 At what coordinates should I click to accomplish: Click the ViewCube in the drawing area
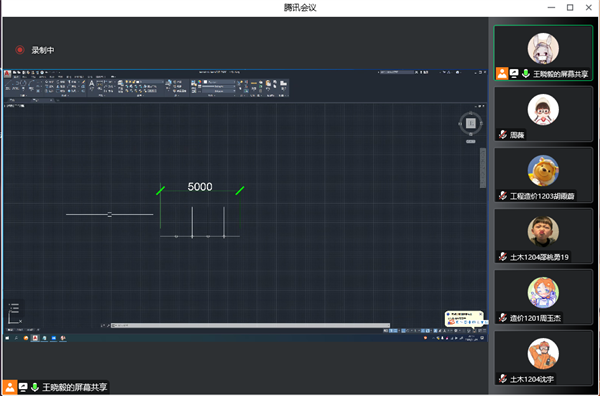click(471, 123)
